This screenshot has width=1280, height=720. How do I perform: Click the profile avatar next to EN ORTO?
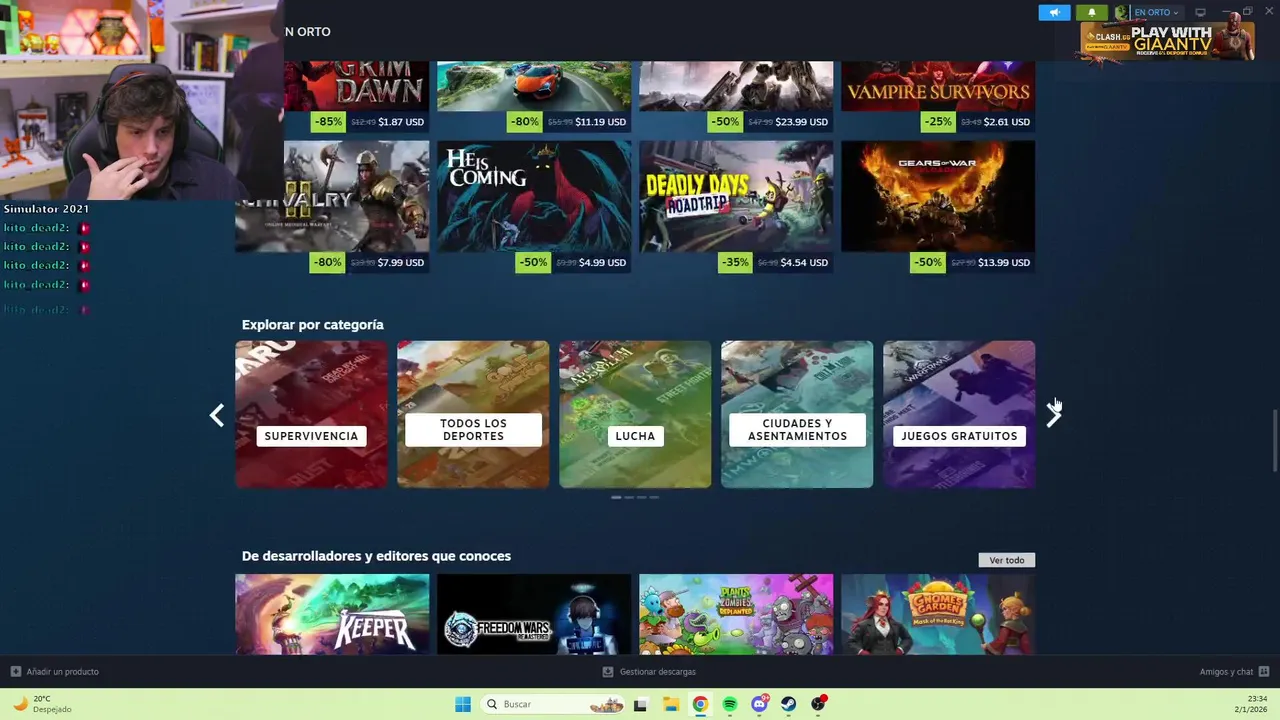tap(1121, 12)
